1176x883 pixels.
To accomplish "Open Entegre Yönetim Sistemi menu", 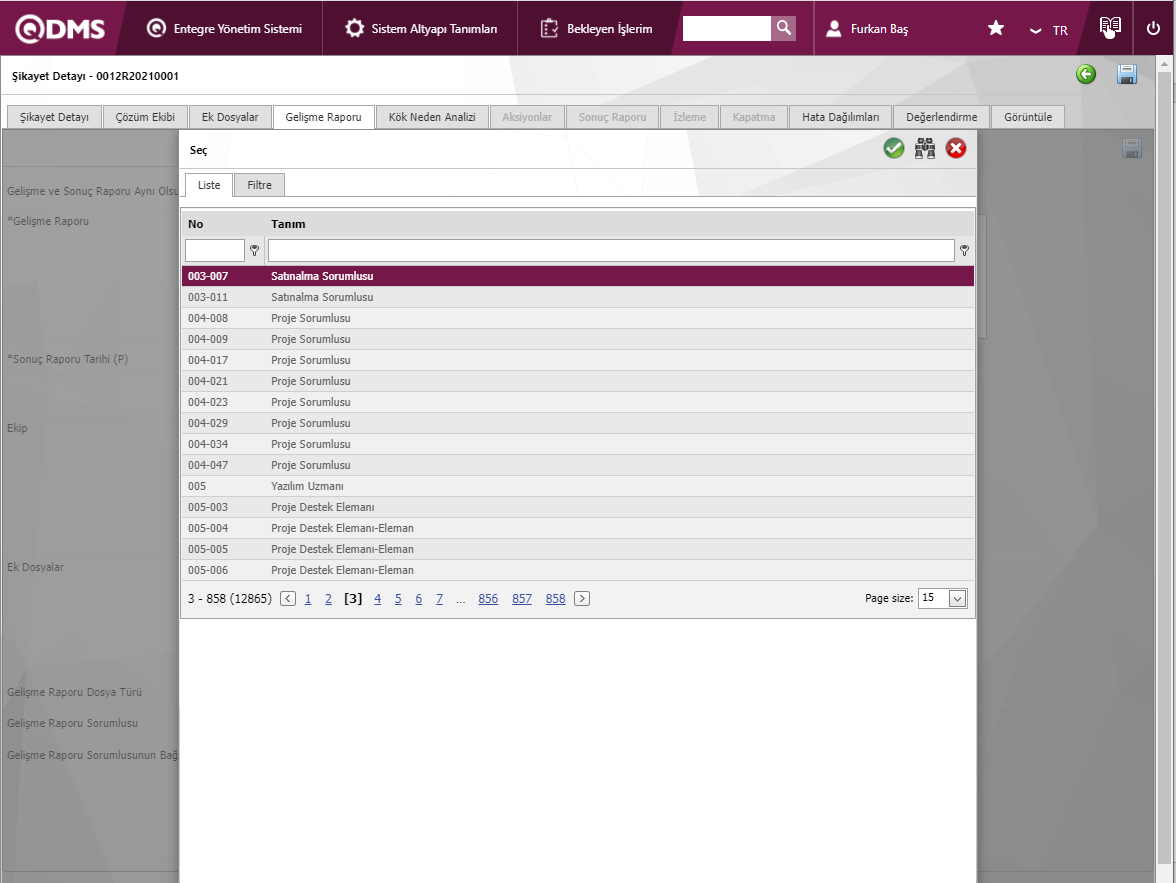I will pyautogui.click(x=225, y=29).
